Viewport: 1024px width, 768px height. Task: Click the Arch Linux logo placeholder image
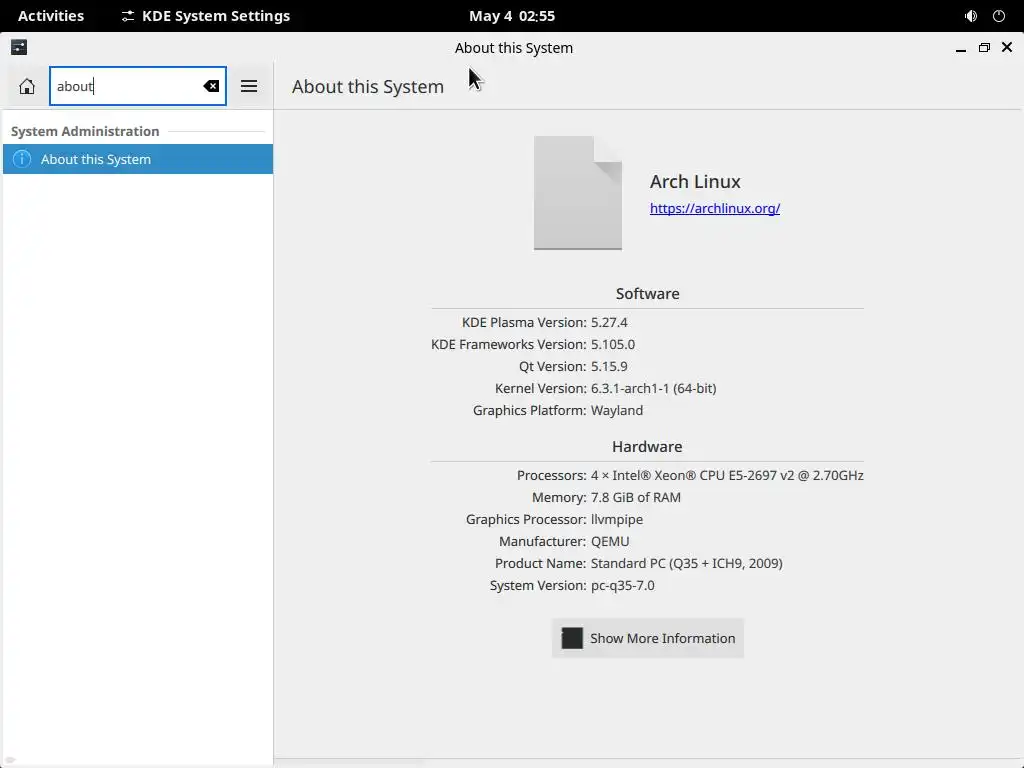tap(578, 193)
